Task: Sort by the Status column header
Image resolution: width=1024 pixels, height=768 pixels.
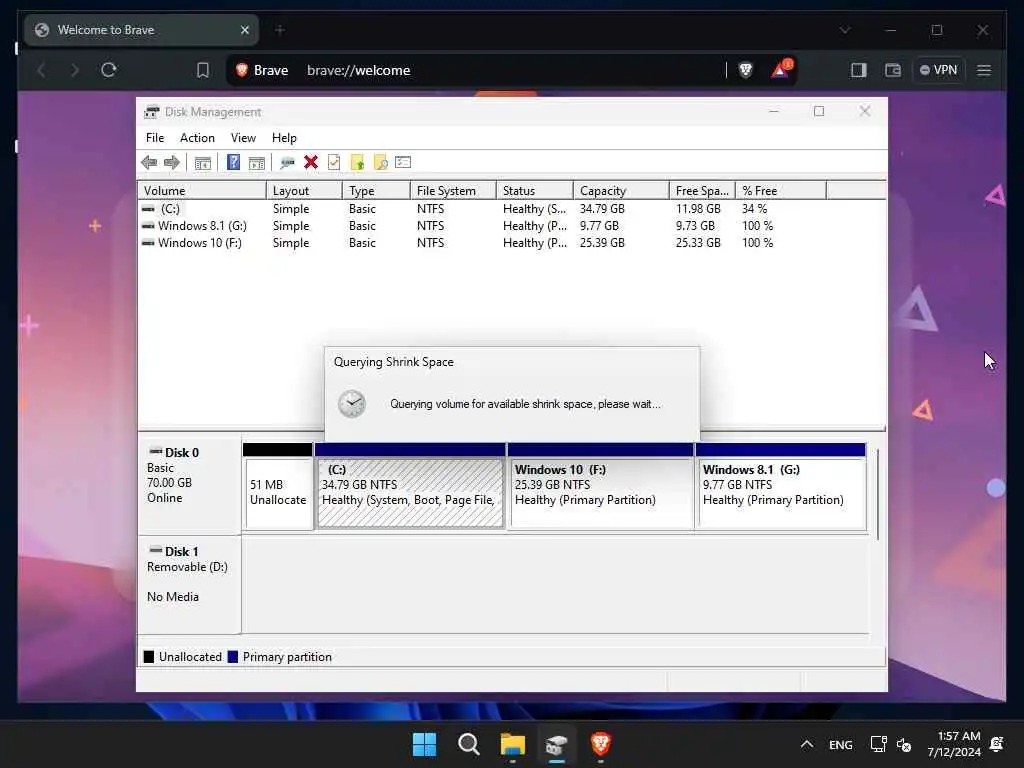Action: (535, 191)
